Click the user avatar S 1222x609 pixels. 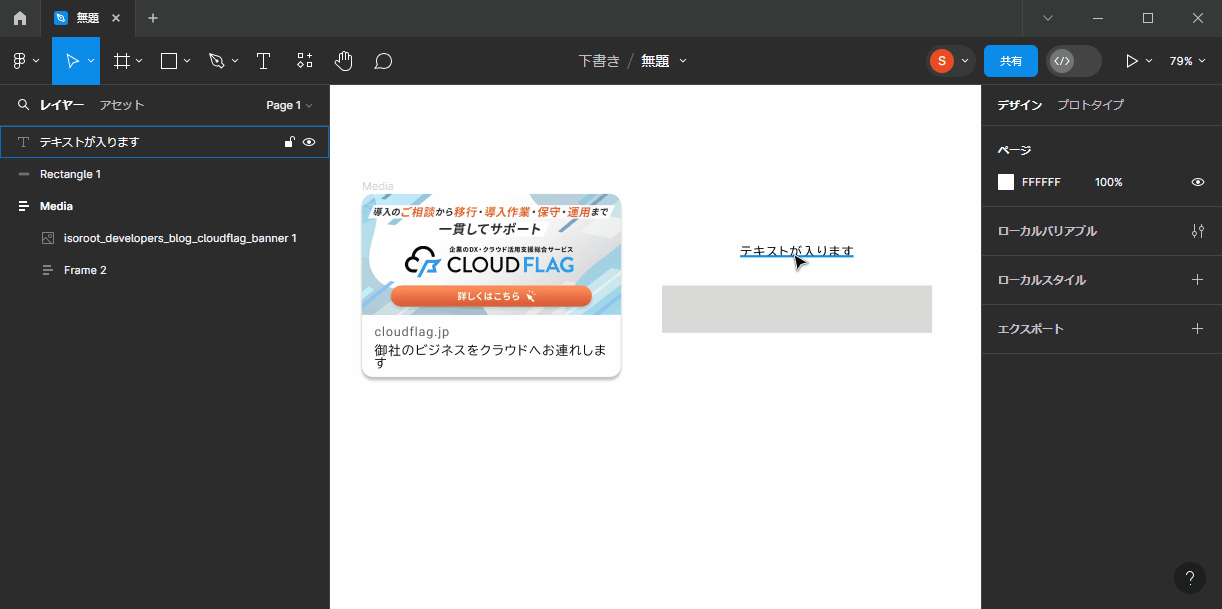click(x=941, y=61)
